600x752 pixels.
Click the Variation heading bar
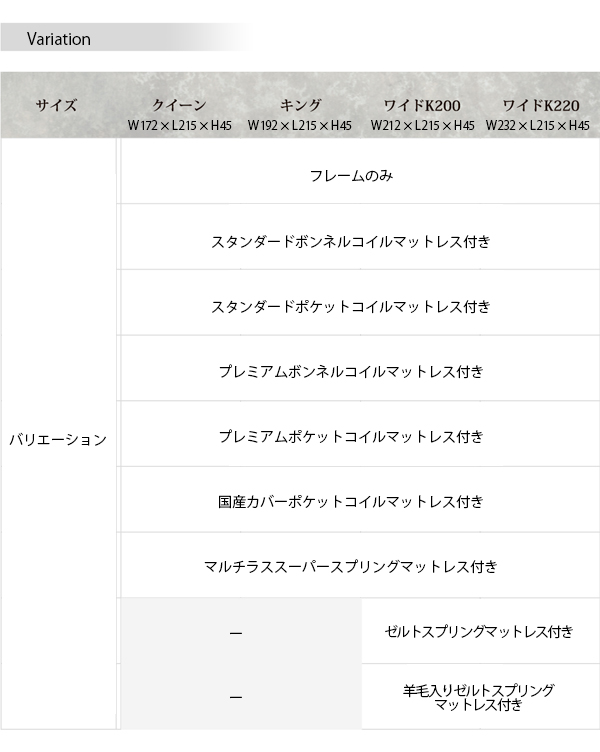pyautogui.click(x=125, y=37)
